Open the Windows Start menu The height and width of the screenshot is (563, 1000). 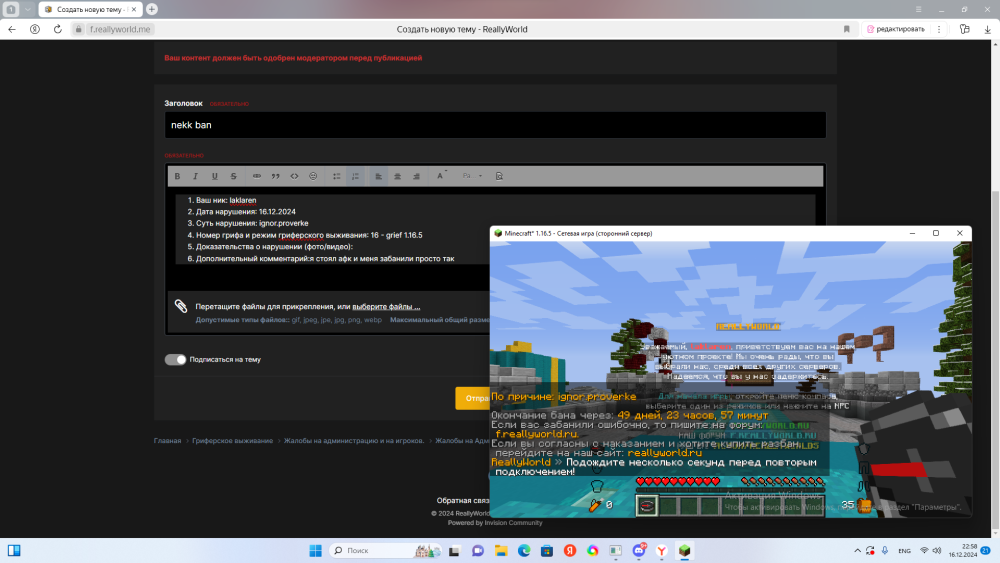[x=315, y=550]
